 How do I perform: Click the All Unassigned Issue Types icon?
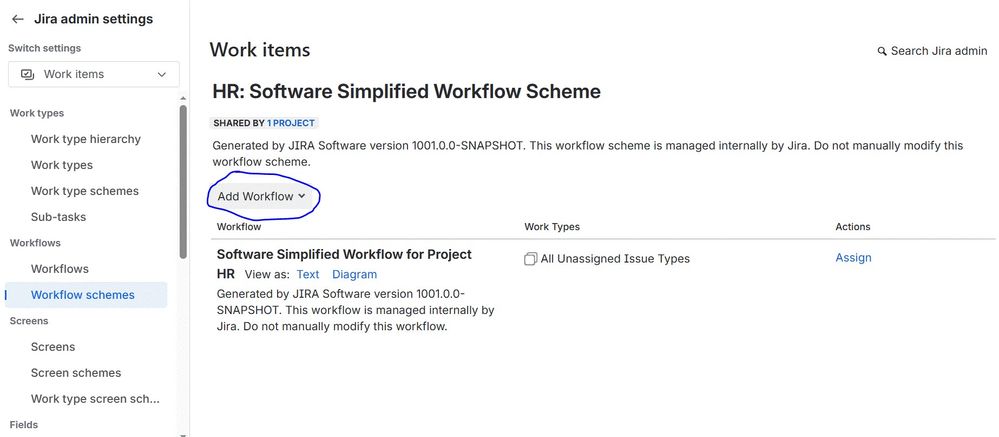tap(530, 259)
